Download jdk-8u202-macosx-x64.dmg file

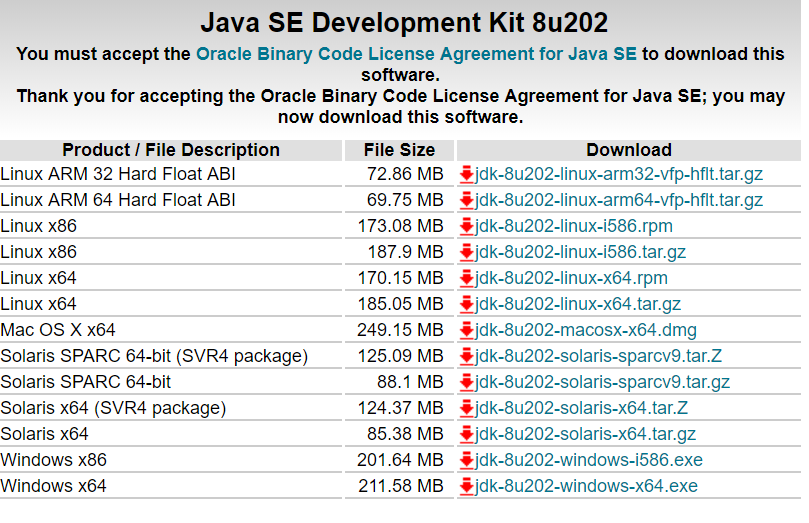(x=586, y=330)
